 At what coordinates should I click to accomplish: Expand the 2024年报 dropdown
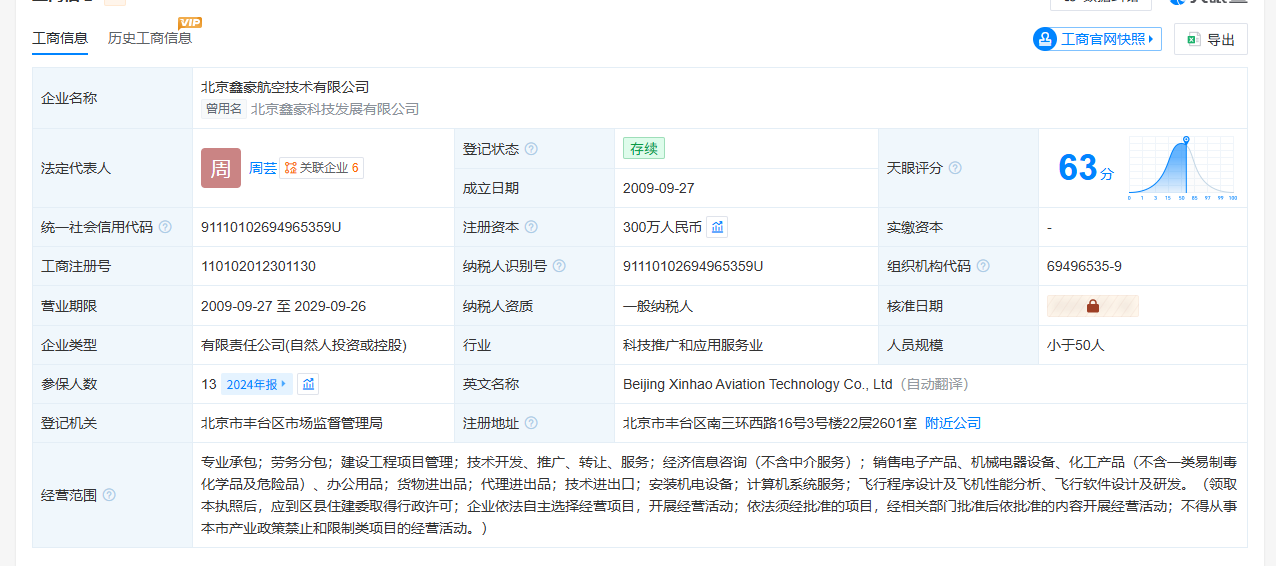pos(257,384)
